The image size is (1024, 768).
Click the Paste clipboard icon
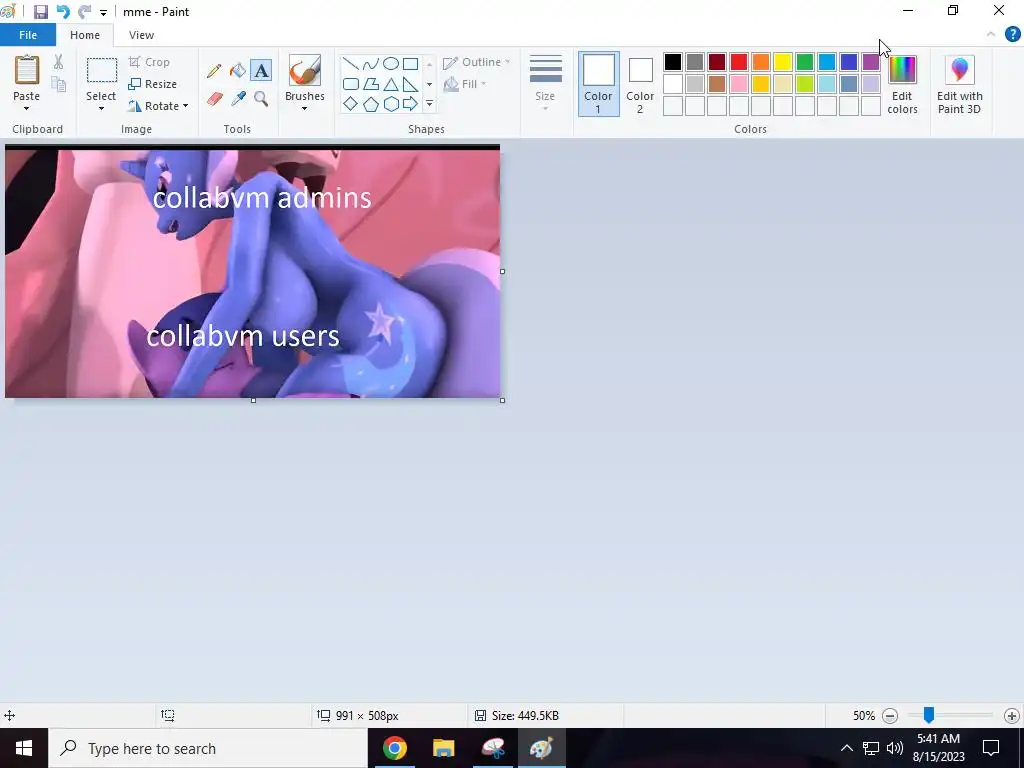tap(27, 70)
